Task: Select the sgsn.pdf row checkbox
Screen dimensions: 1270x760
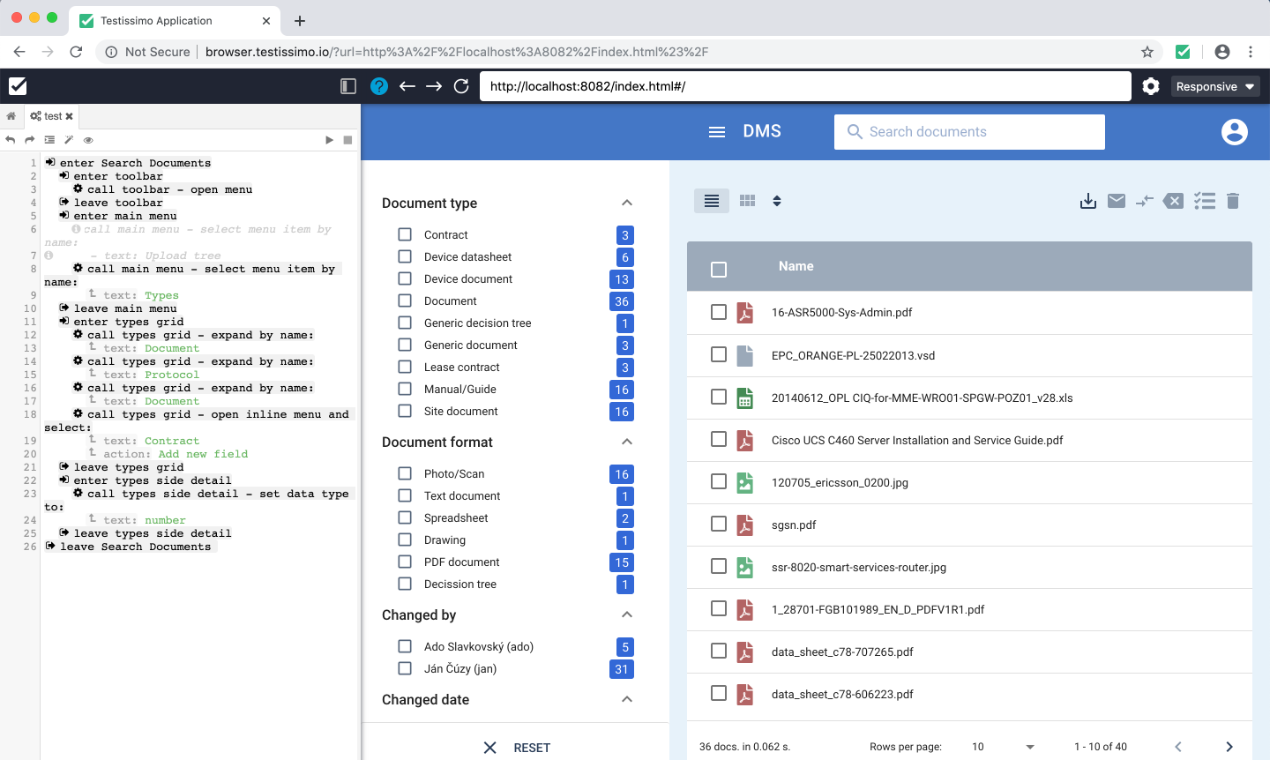Action: [718, 524]
